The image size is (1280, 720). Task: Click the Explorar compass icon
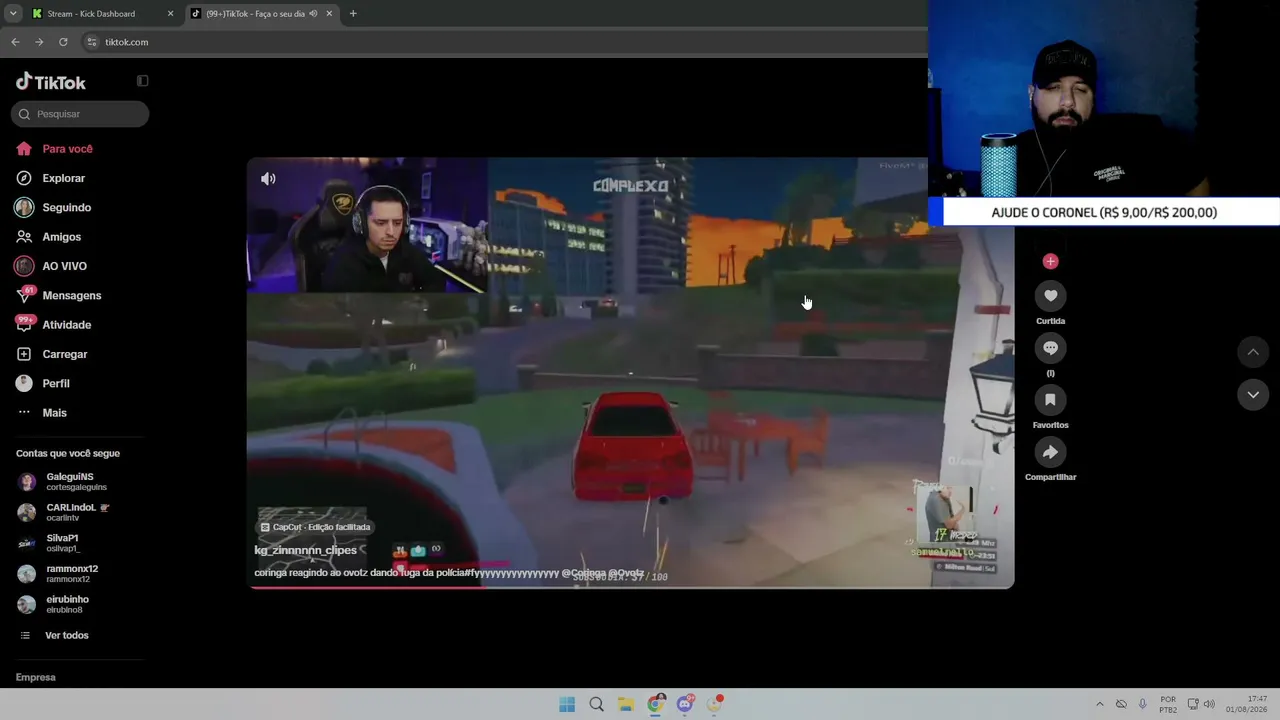[x=24, y=178]
